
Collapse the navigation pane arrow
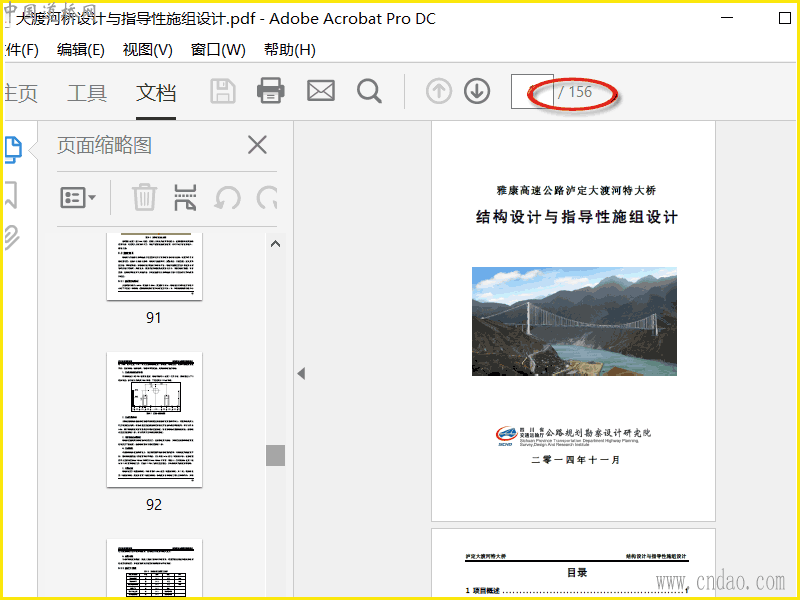click(x=302, y=373)
